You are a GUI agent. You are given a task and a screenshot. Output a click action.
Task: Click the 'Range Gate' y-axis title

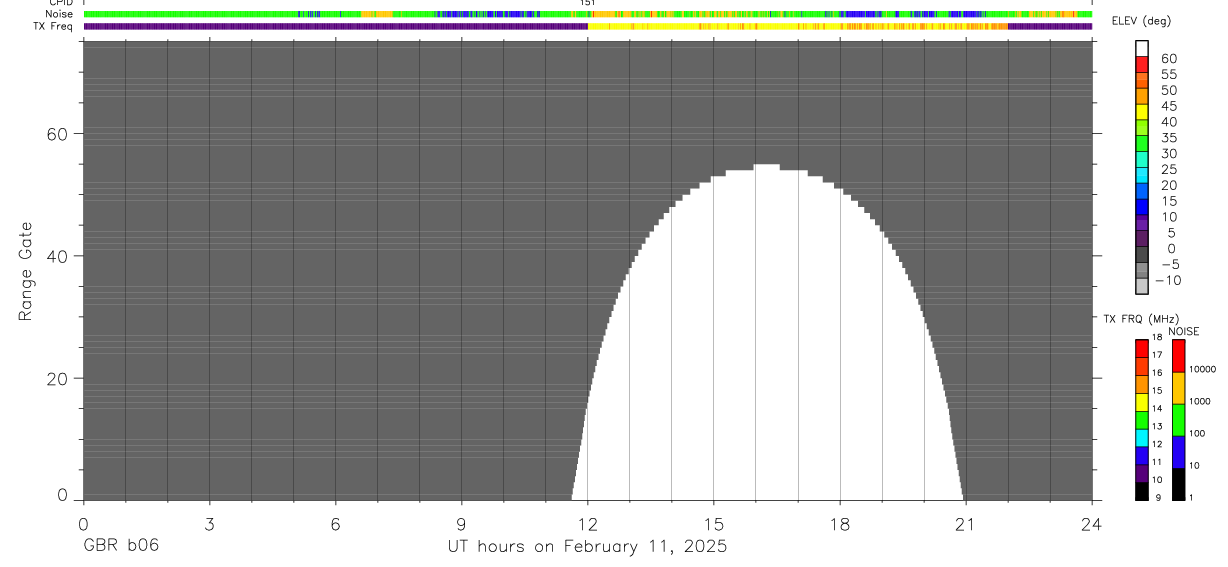coord(26,271)
